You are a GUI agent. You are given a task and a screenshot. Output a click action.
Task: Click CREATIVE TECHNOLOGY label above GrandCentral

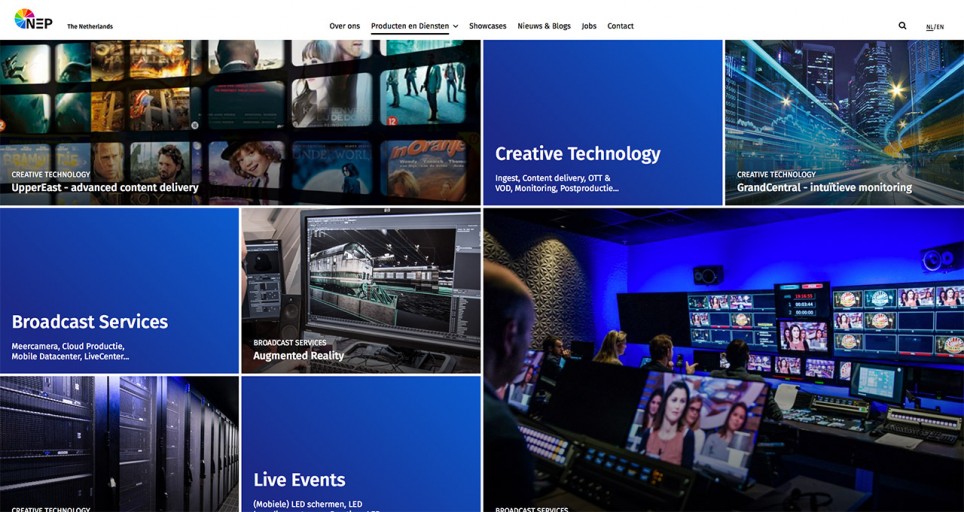click(776, 175)
